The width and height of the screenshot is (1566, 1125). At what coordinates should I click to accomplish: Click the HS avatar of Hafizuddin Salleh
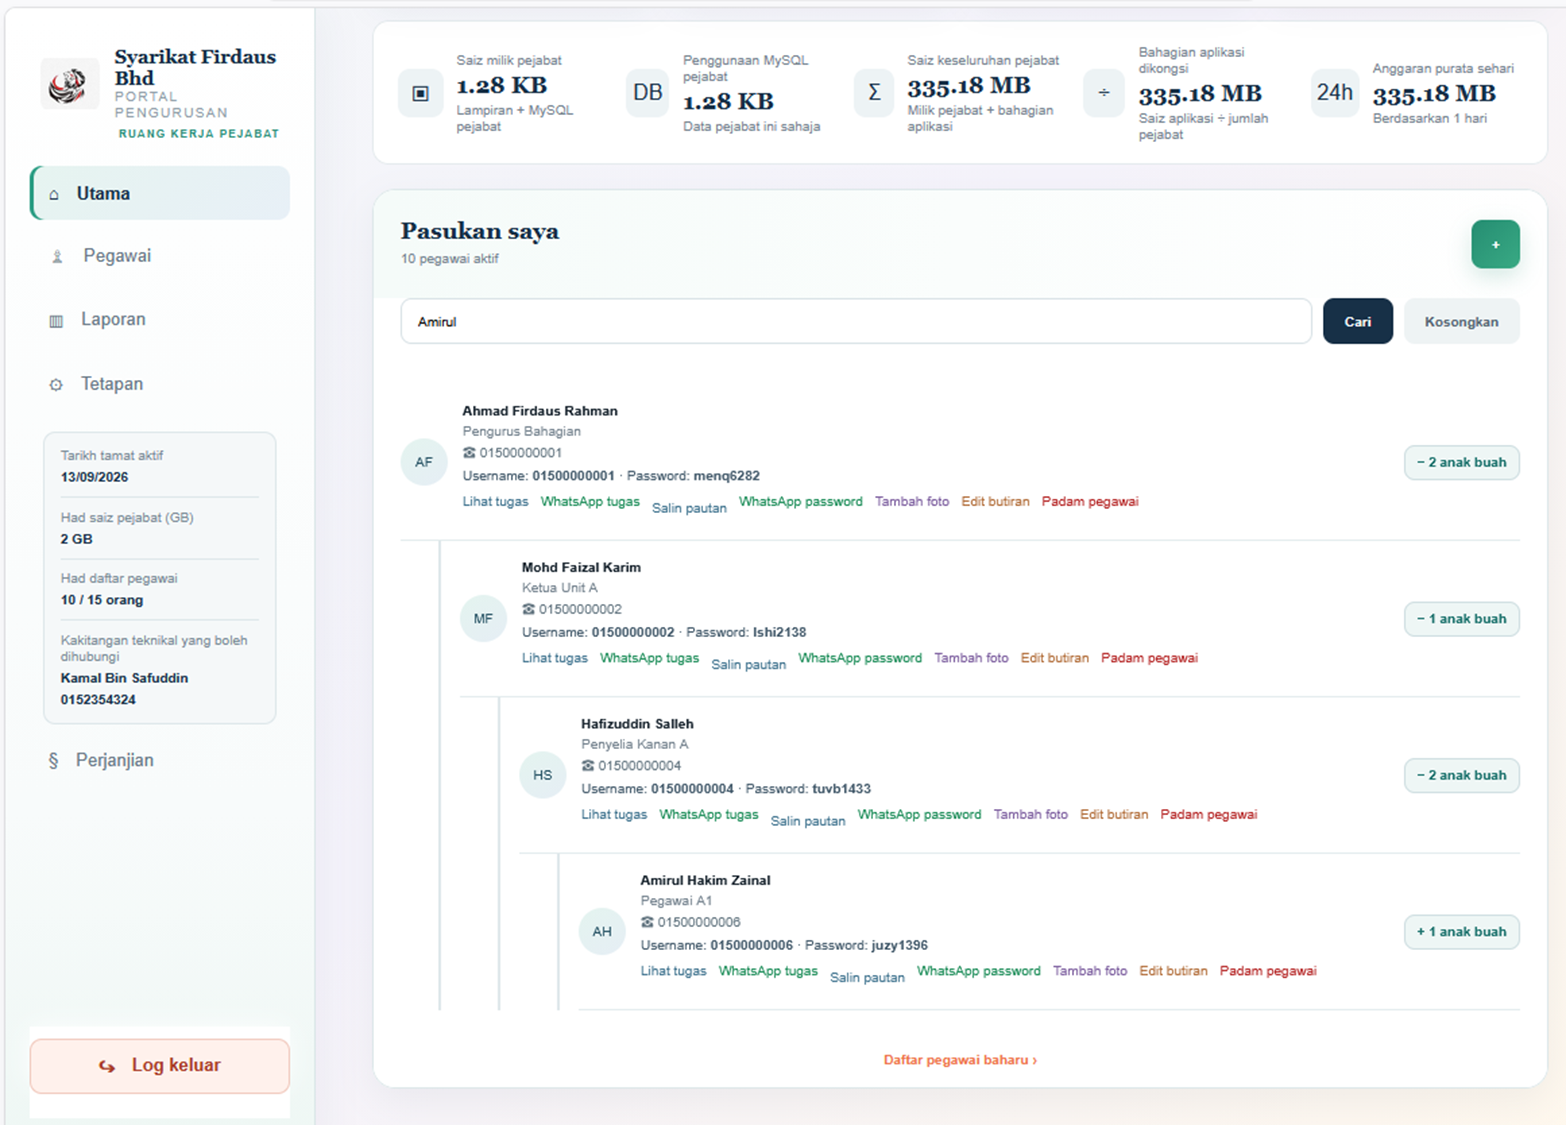click(x=543, y=775)
